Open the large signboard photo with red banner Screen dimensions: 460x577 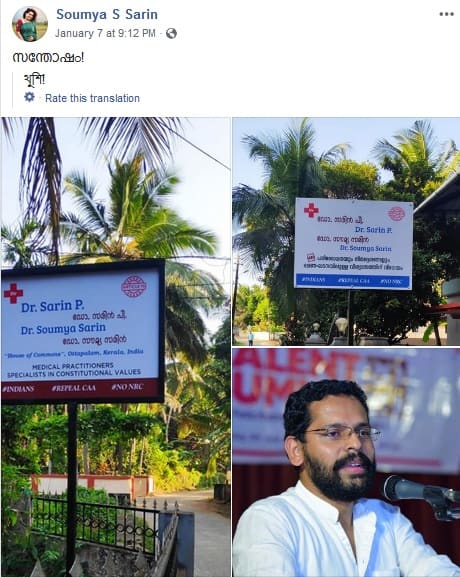tap(116, 347)
